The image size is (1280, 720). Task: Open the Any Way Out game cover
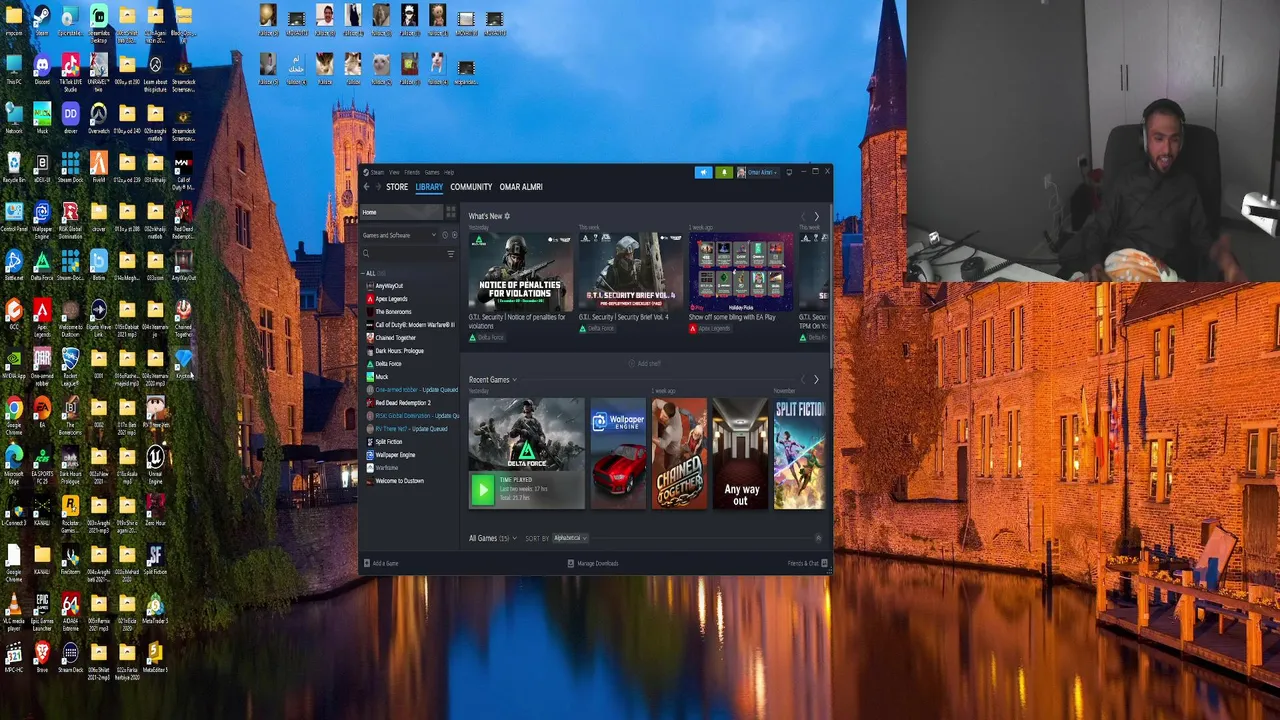740,454
